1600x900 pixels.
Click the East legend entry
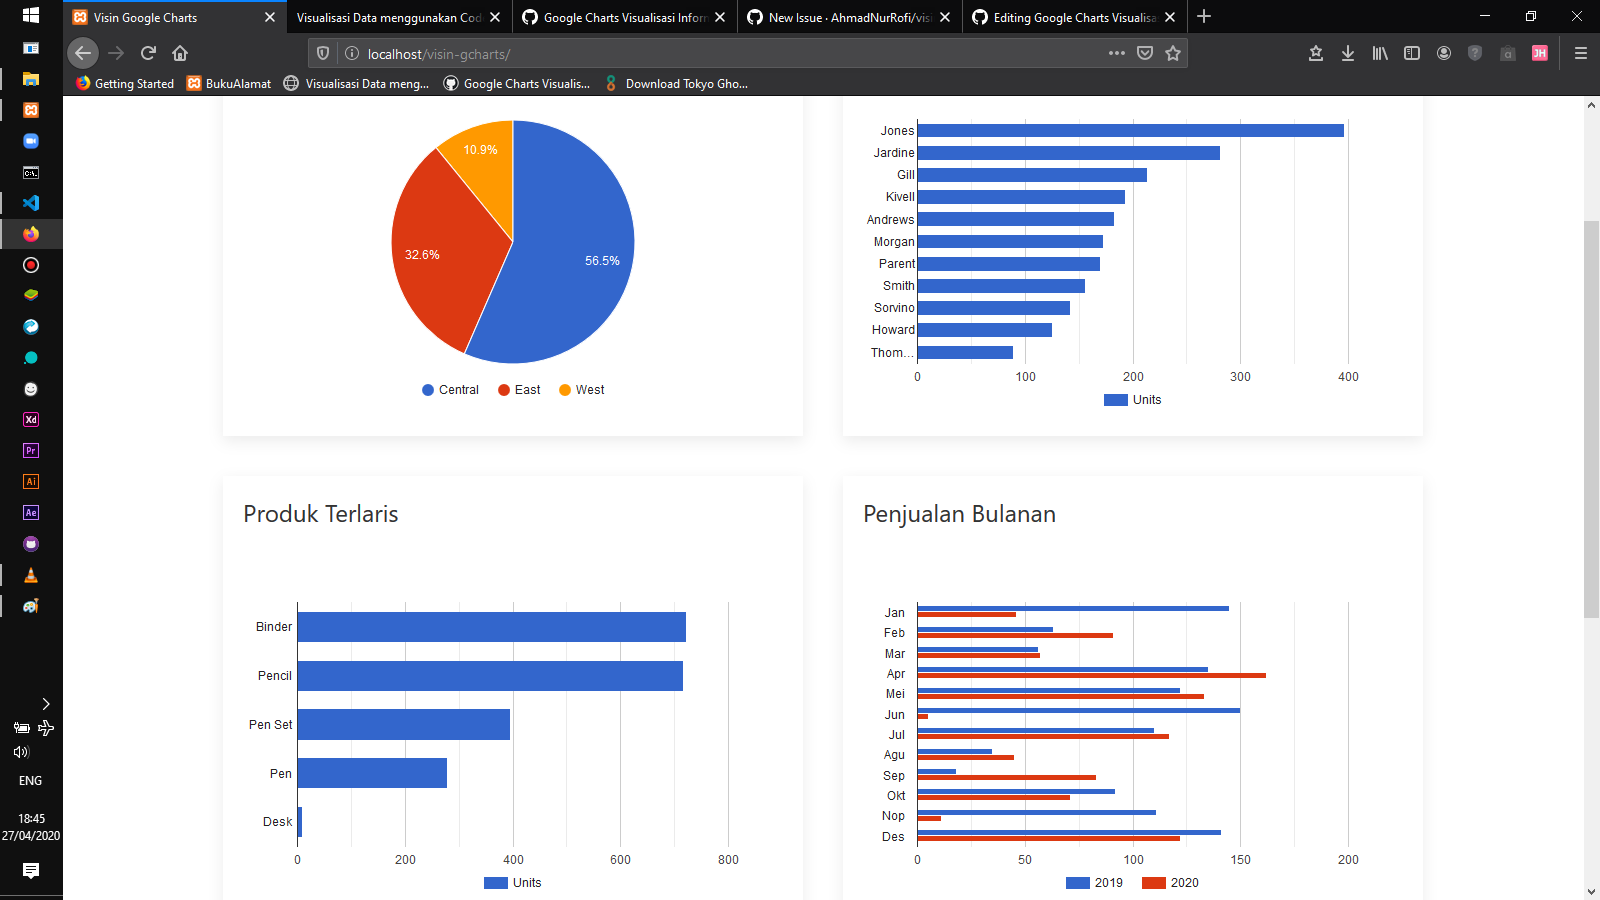[x=519, y=390]
